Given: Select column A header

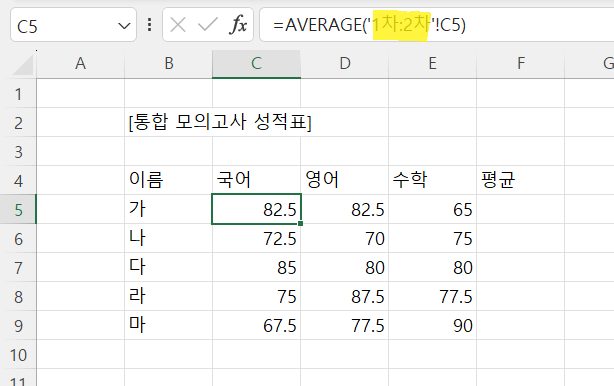Looking at the screenshot, I should pos(80,63).
